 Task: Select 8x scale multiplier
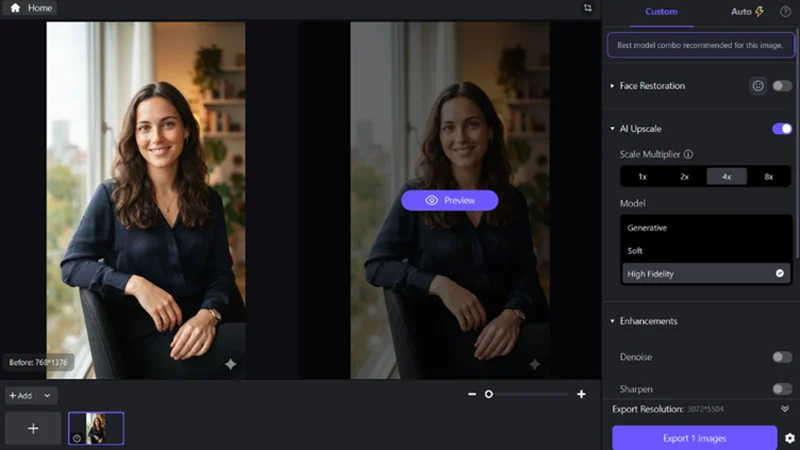click(x=769, y=177)
